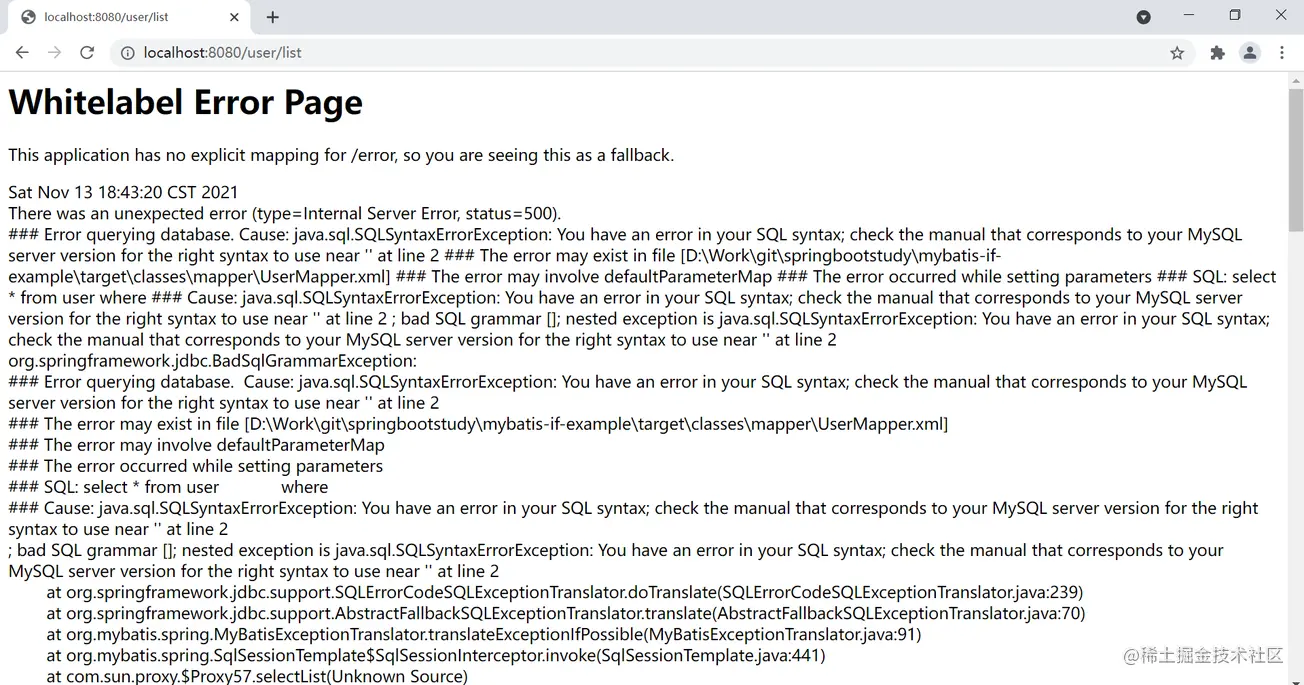Click the scrollbar up arrow
The image size is (1304, 685).
1295,81
